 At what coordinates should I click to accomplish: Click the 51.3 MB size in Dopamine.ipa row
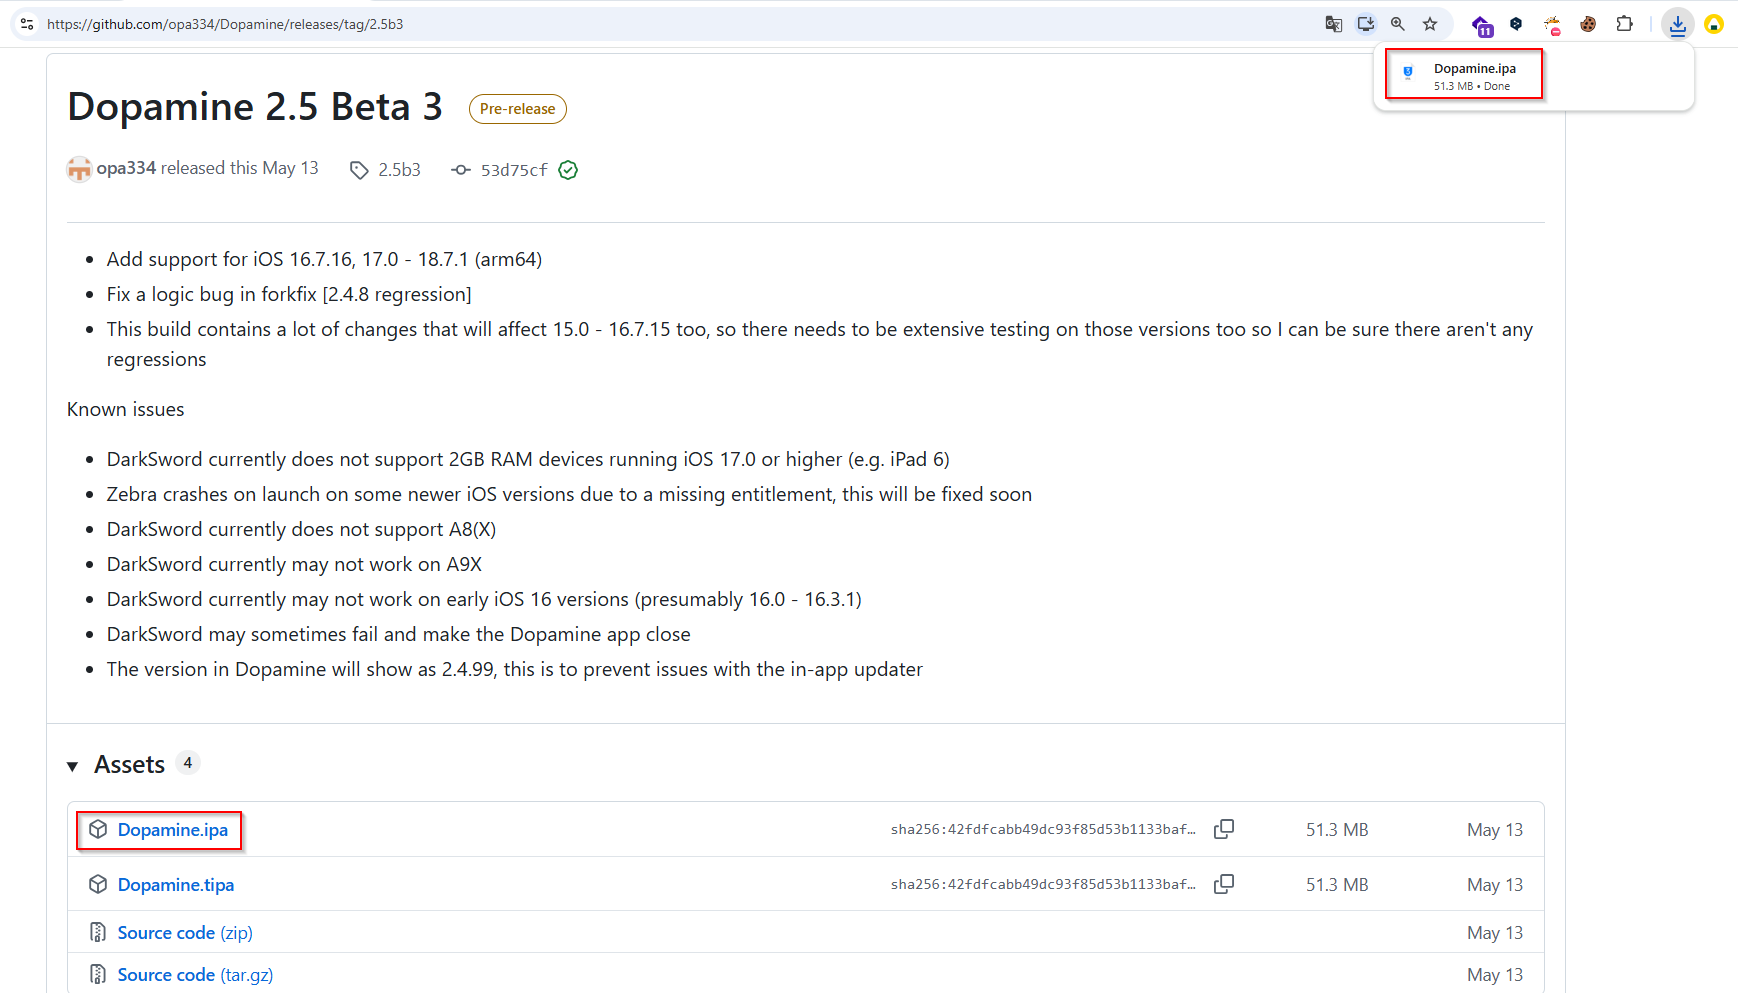click(x=1337, y=830)
